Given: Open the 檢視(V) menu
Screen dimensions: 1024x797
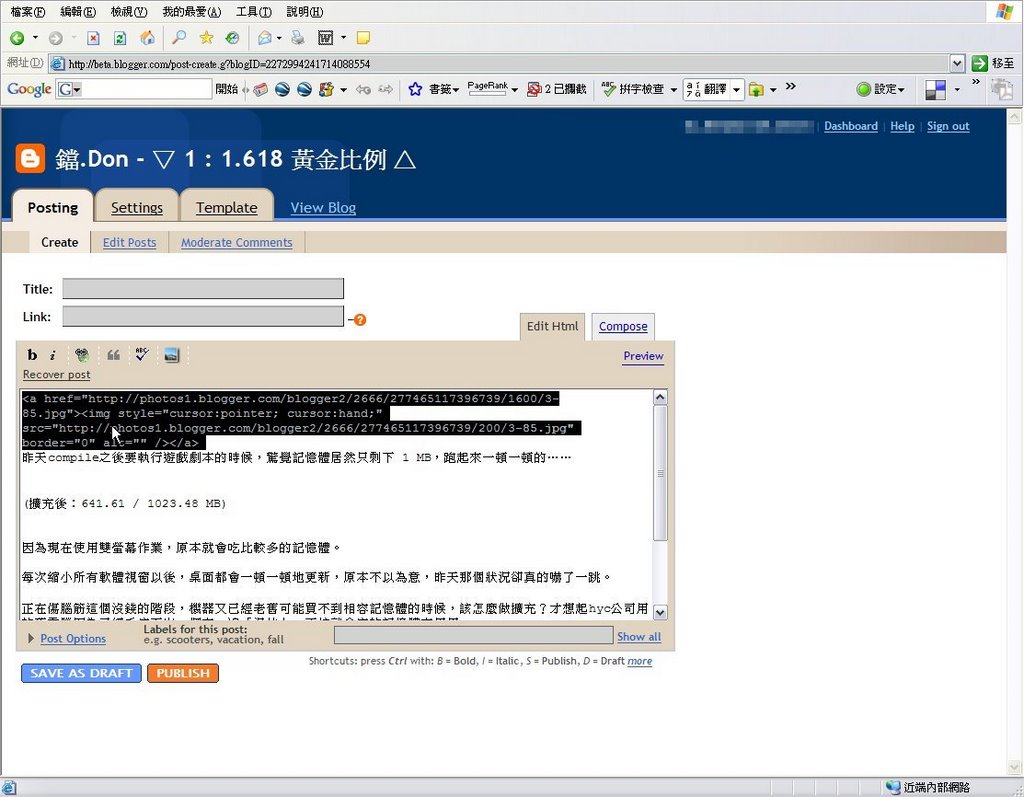Looking at the screenshot, I should tap(129, 12).
